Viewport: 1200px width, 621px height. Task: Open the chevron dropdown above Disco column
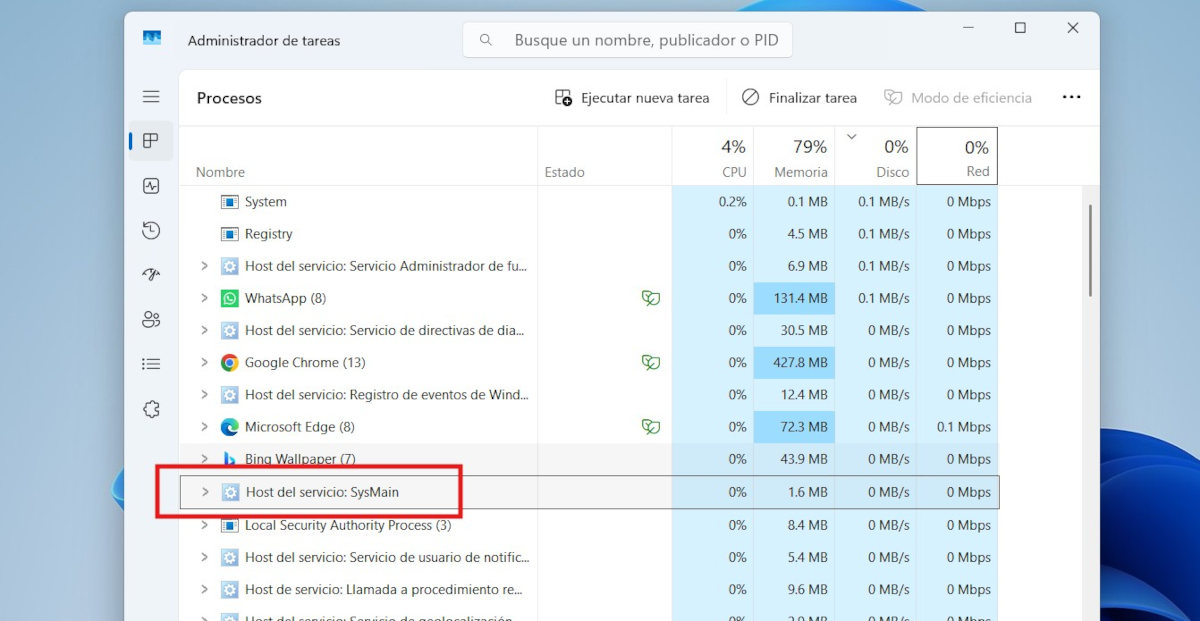(x=853, y=136)
